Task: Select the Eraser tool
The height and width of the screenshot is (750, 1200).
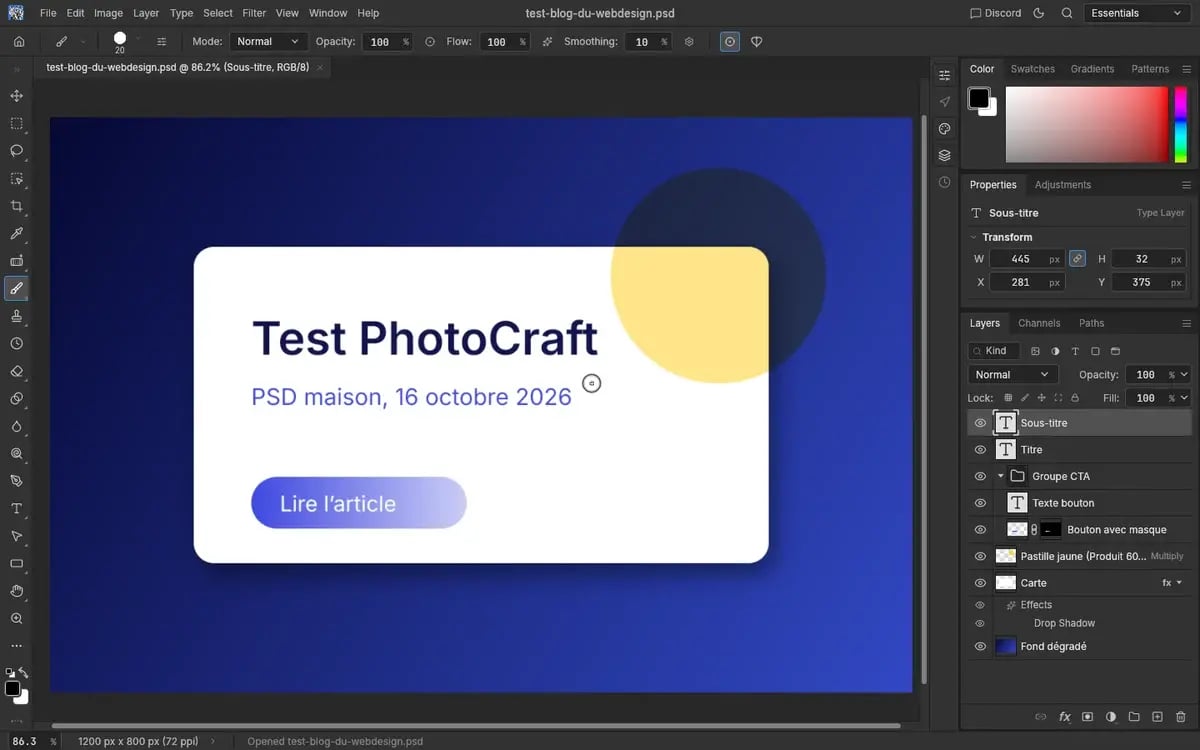Action: pos(16,371)
